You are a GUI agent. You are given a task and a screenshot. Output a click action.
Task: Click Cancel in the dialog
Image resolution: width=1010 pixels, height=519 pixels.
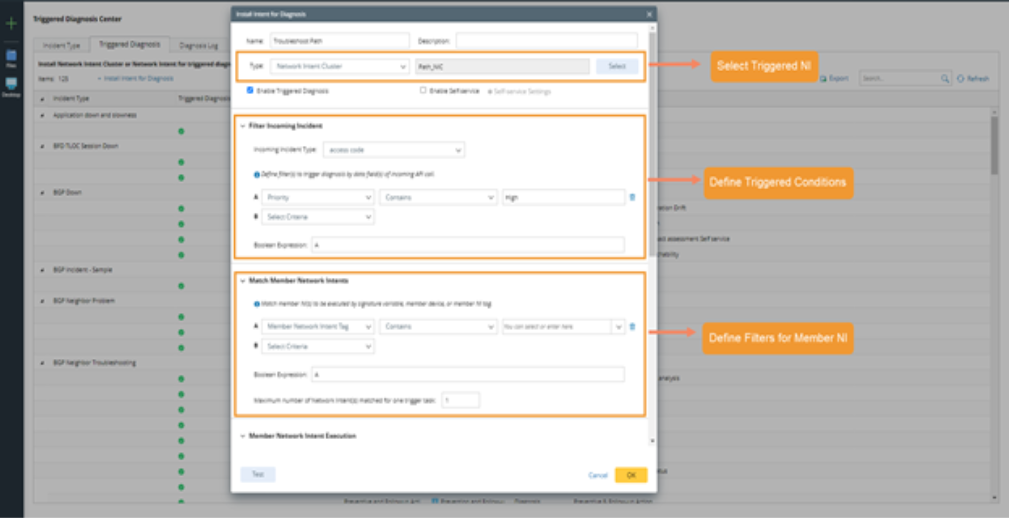[598, 475]
